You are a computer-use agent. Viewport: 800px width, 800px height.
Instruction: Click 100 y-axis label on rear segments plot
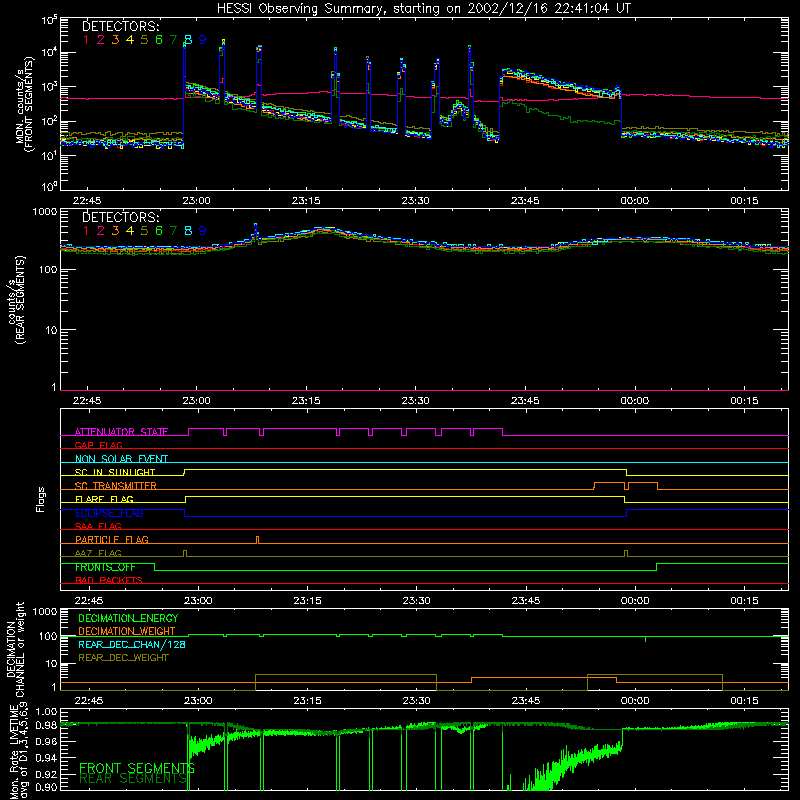pos(47,270)
